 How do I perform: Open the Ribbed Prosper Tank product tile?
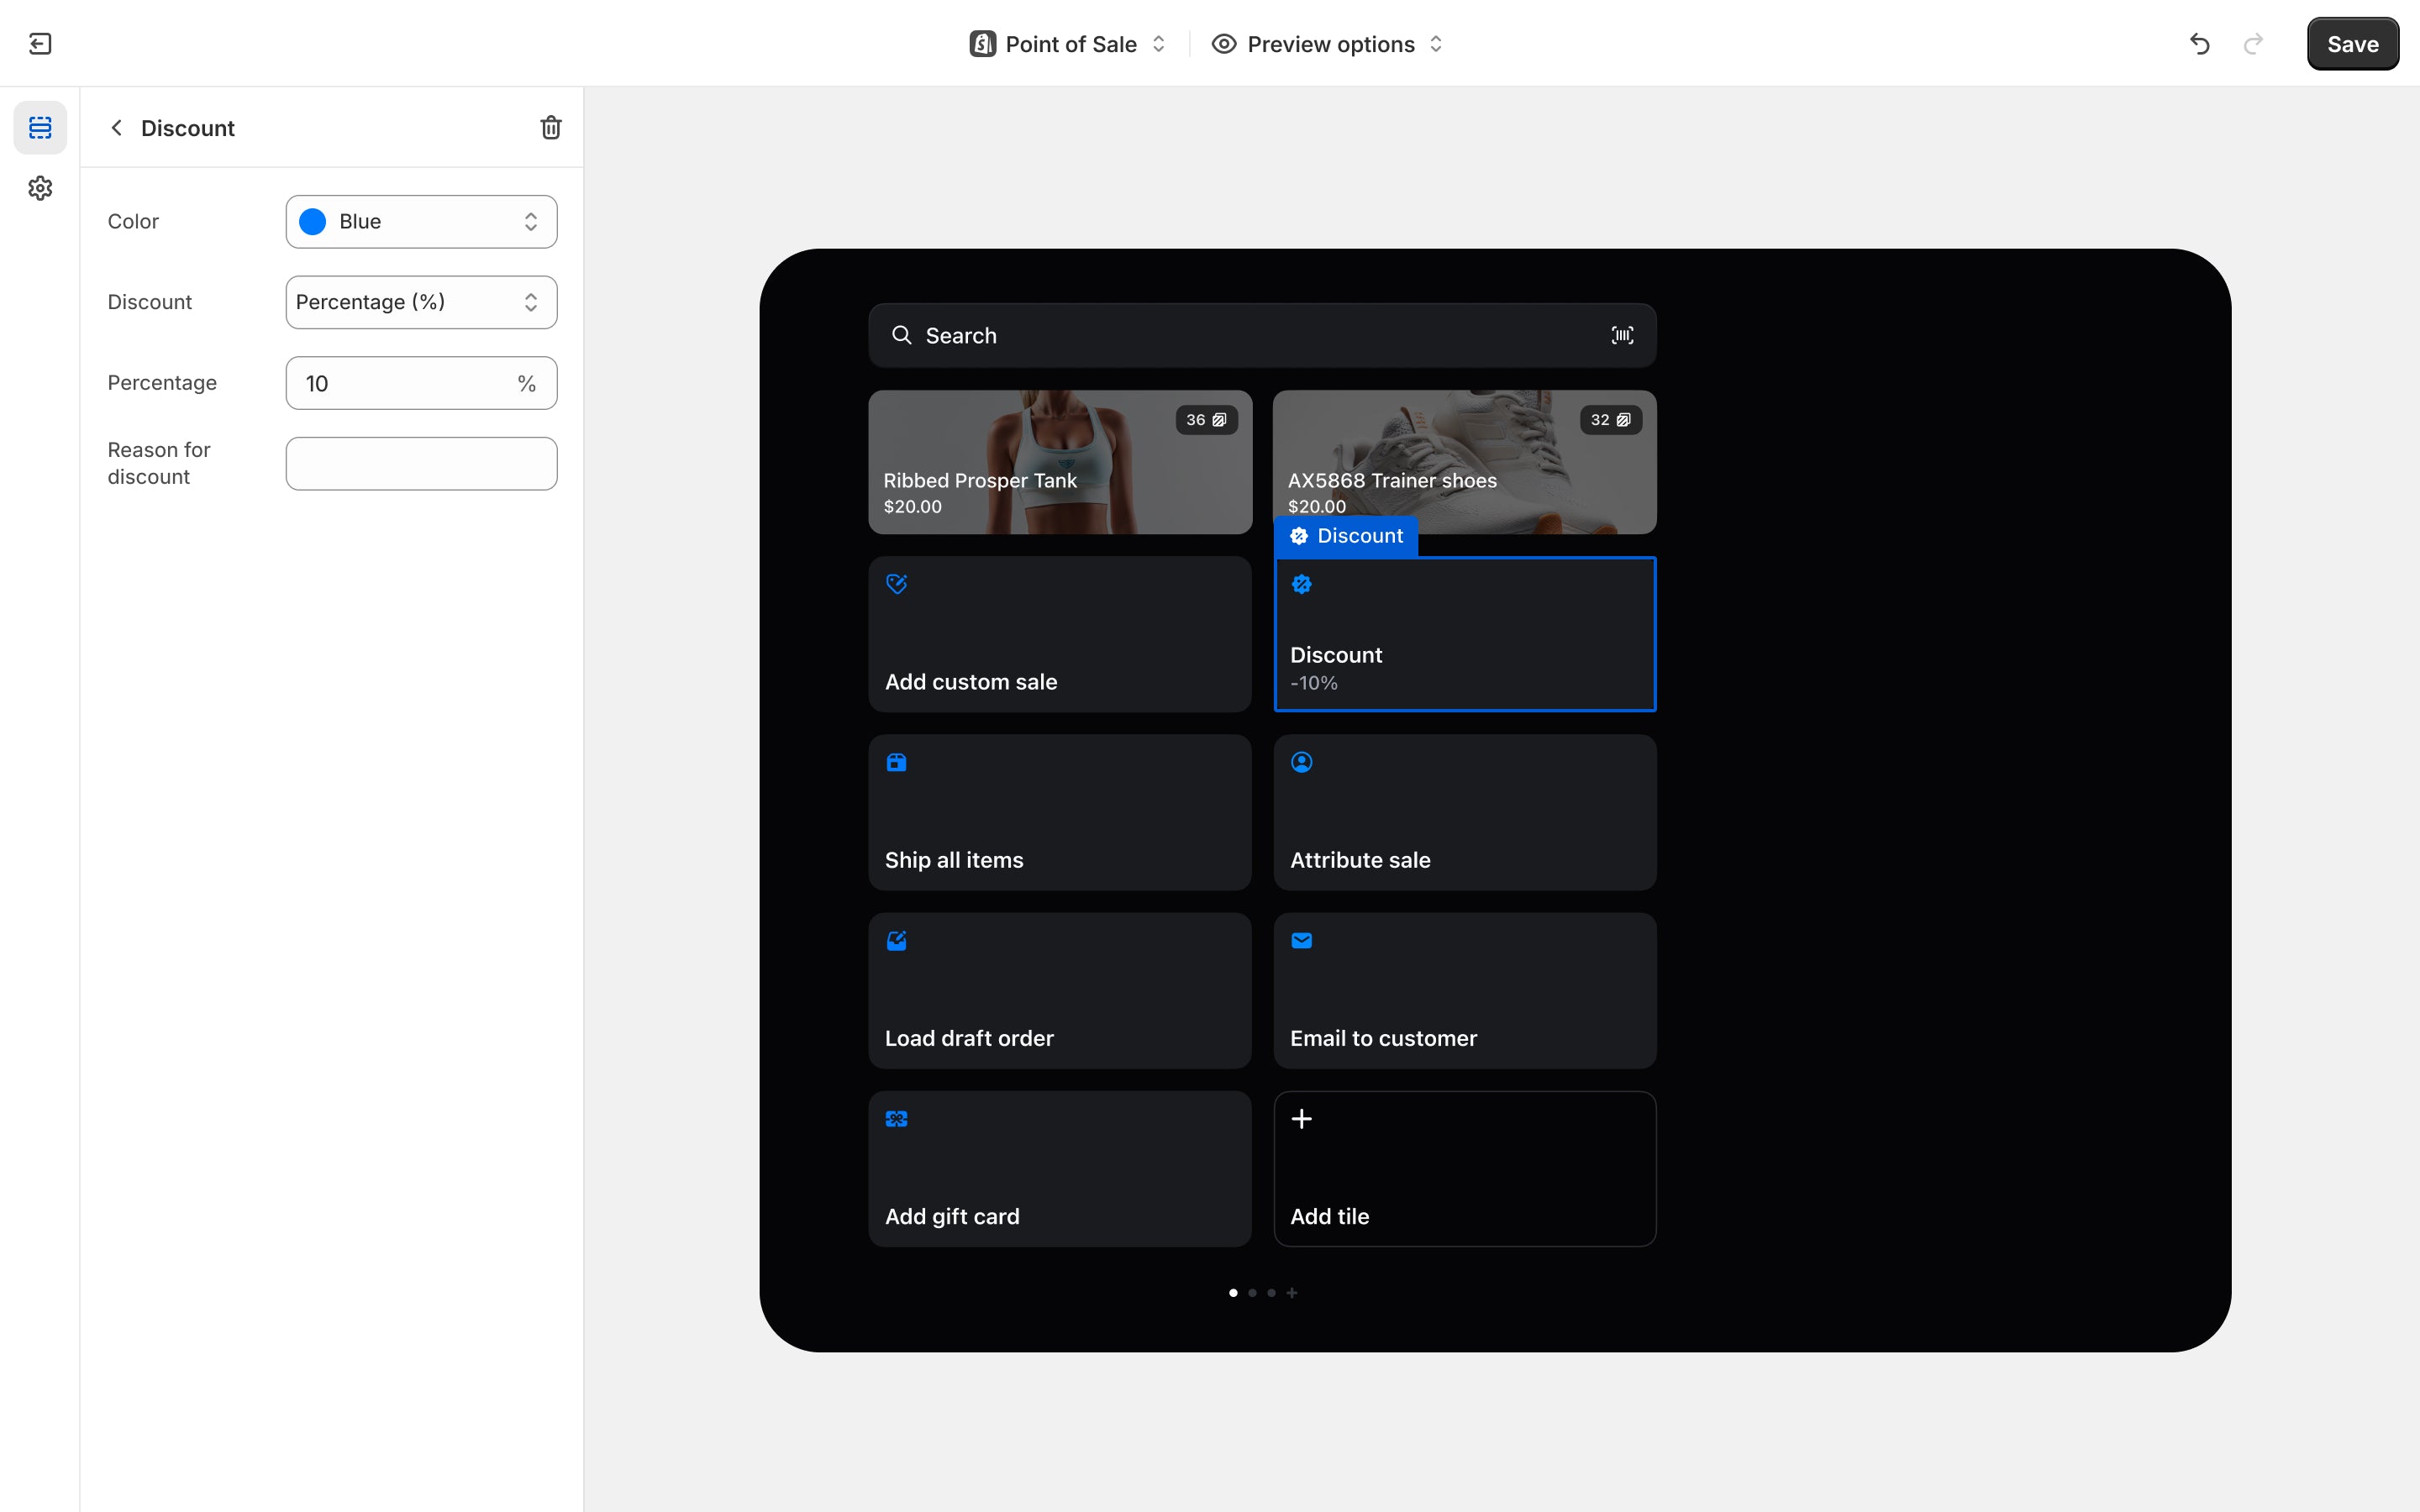coord(1060,462)
